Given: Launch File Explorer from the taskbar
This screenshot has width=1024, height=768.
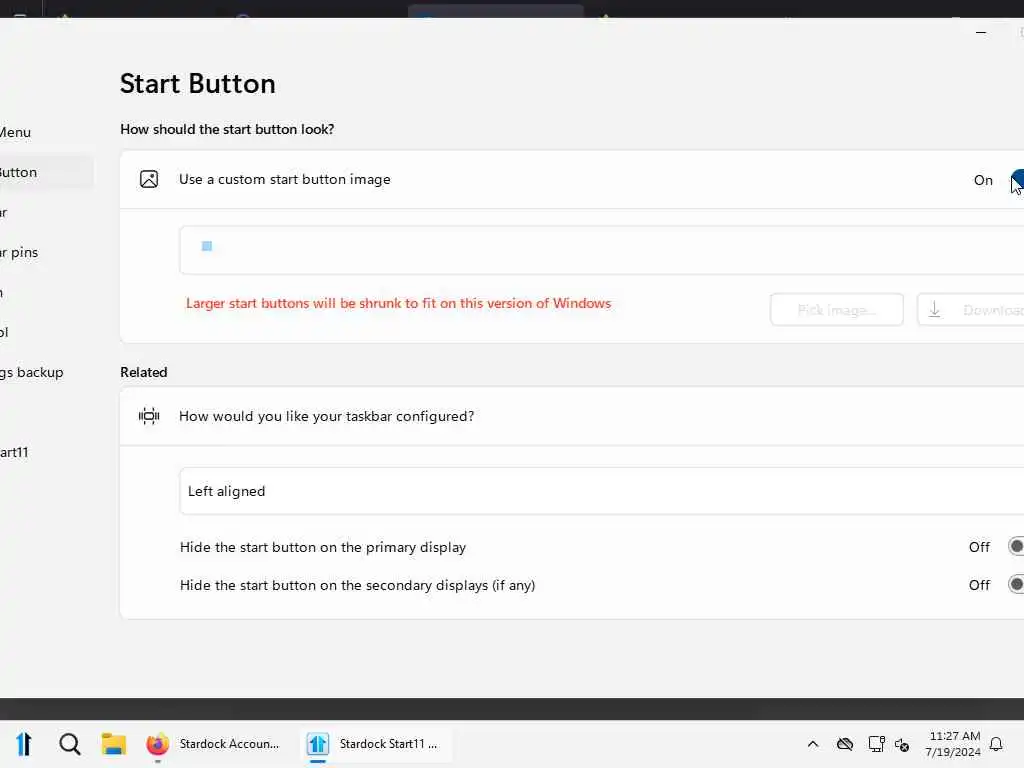Looking at the screenshot, I should coord(113,744).
